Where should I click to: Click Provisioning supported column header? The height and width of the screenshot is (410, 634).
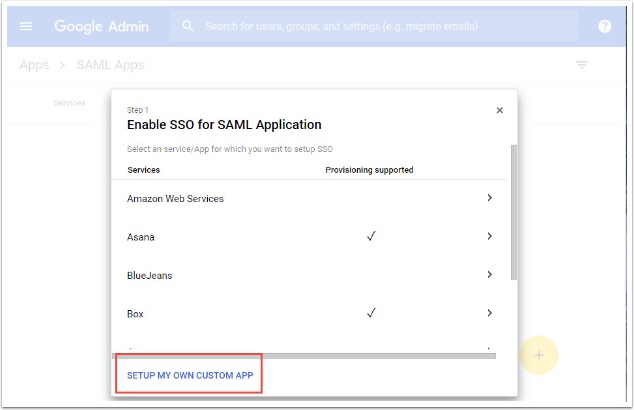[369, 170]
